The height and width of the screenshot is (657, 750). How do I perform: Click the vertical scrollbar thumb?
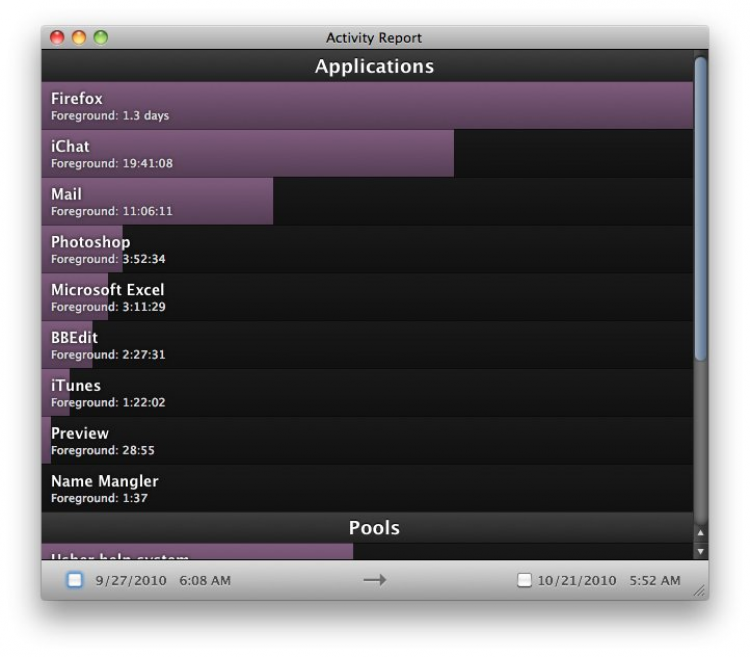[701, 208]
